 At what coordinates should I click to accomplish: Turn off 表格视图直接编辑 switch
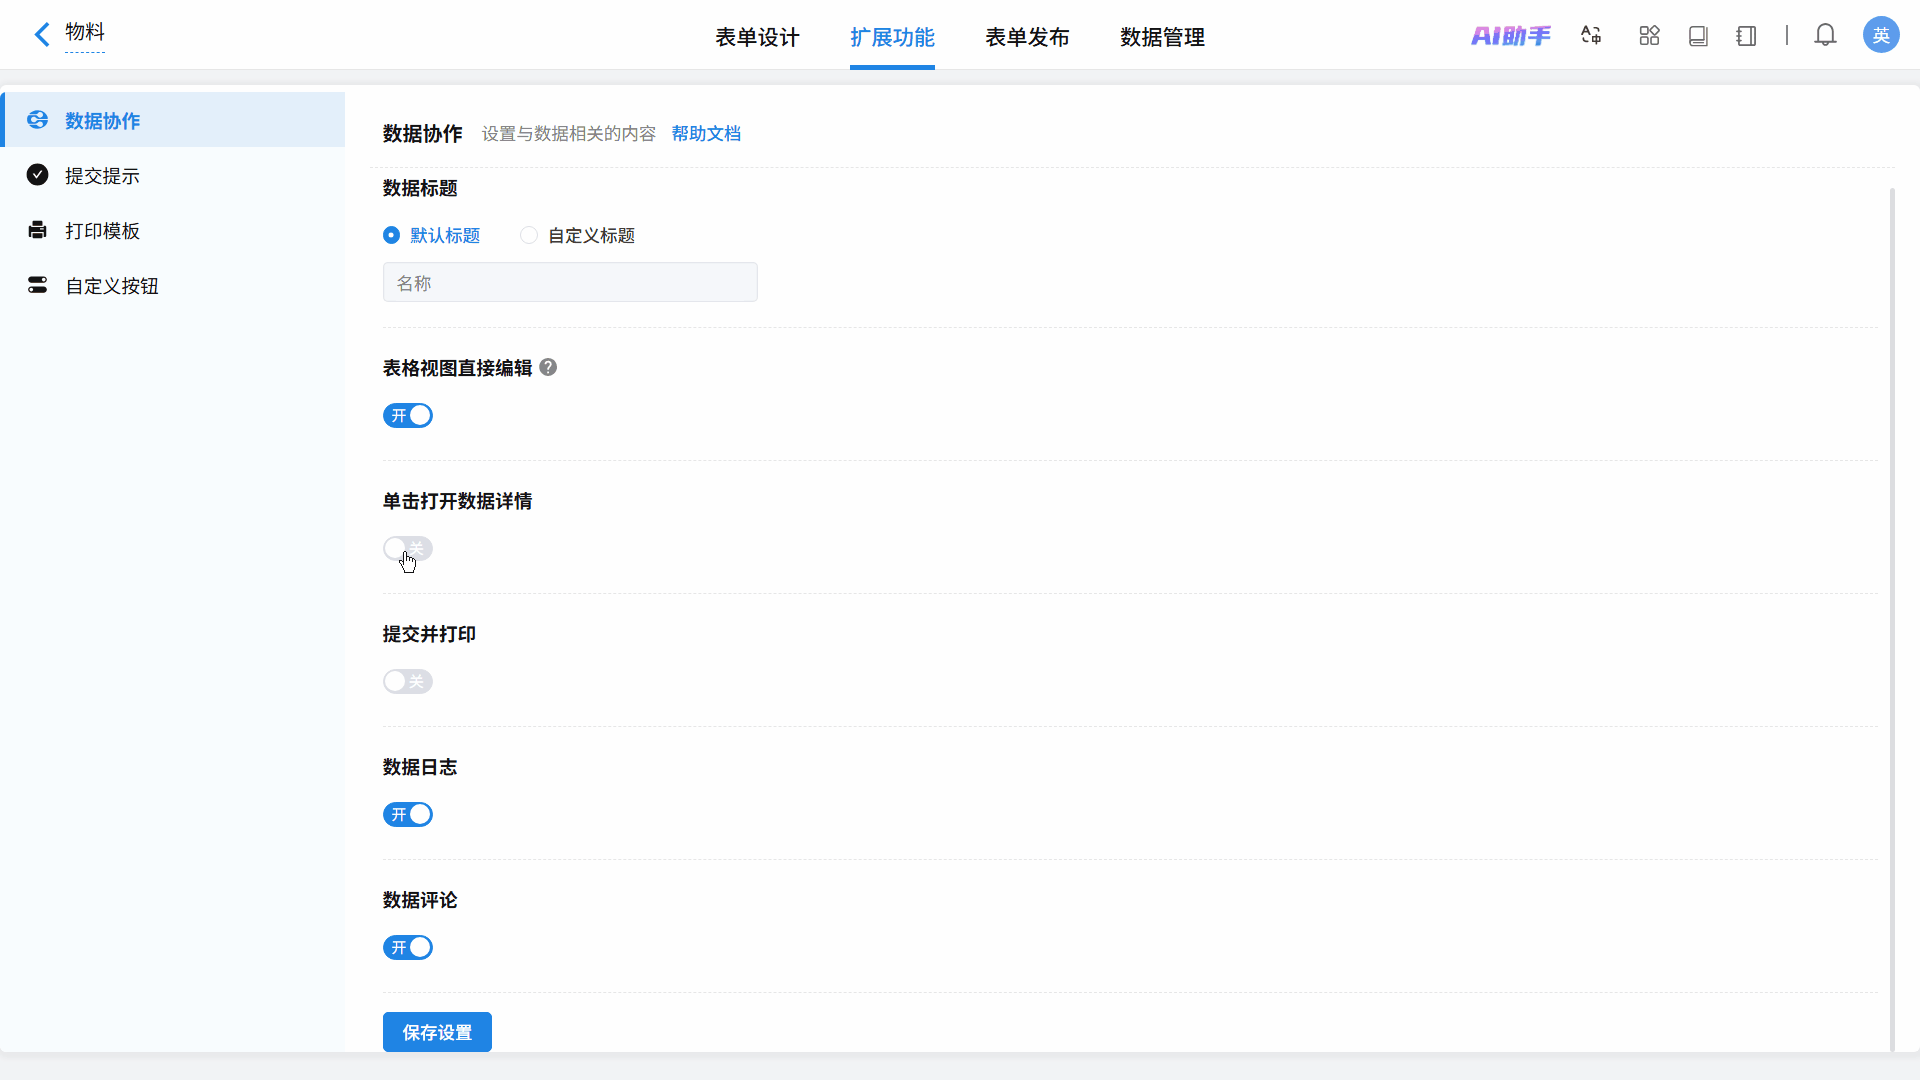[408, 415]
